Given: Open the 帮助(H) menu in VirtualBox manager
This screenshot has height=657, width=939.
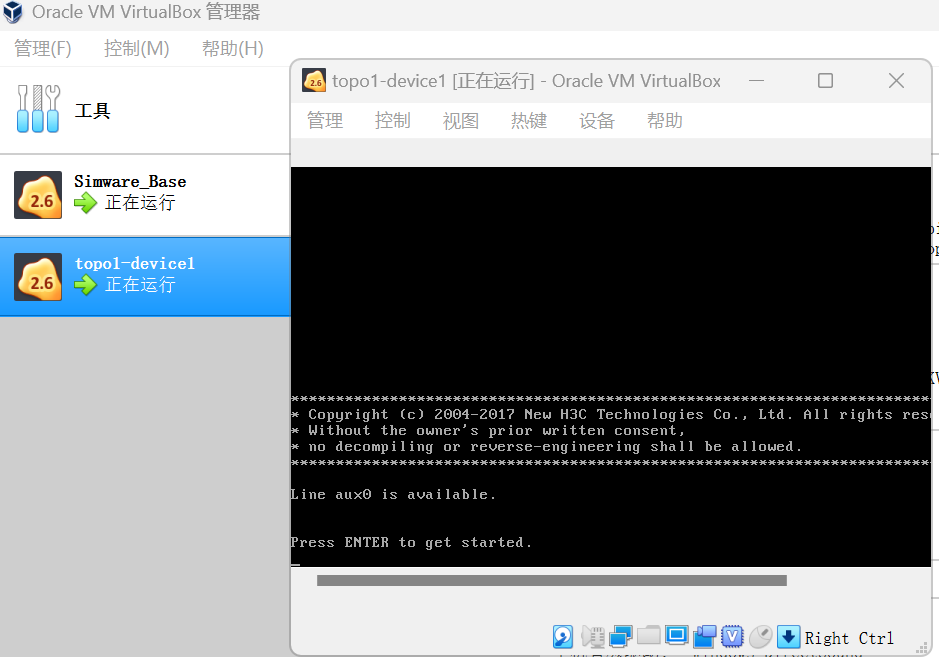Looking at the screenshot, I should [233, 49].
